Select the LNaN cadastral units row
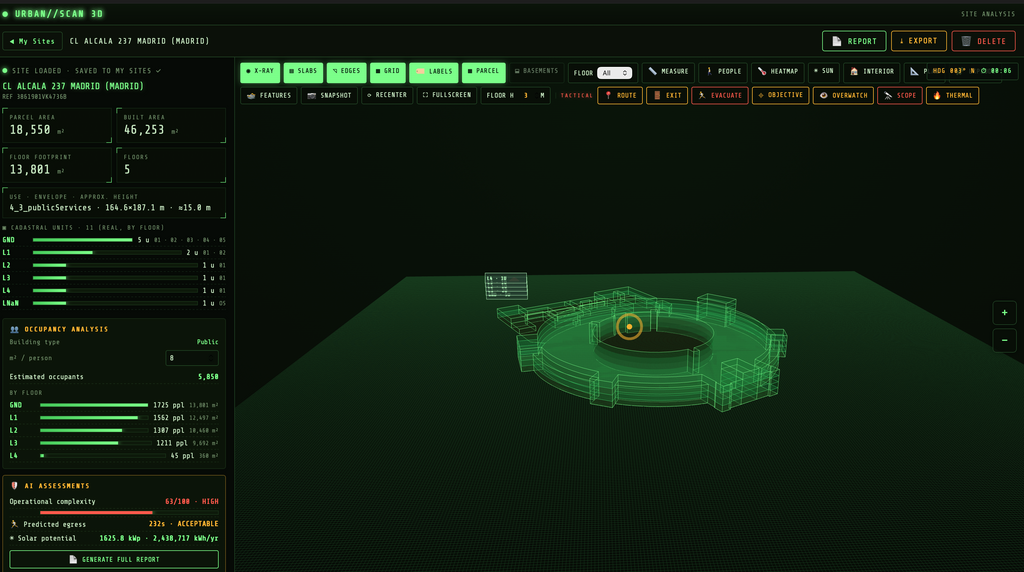 (114, 303)
